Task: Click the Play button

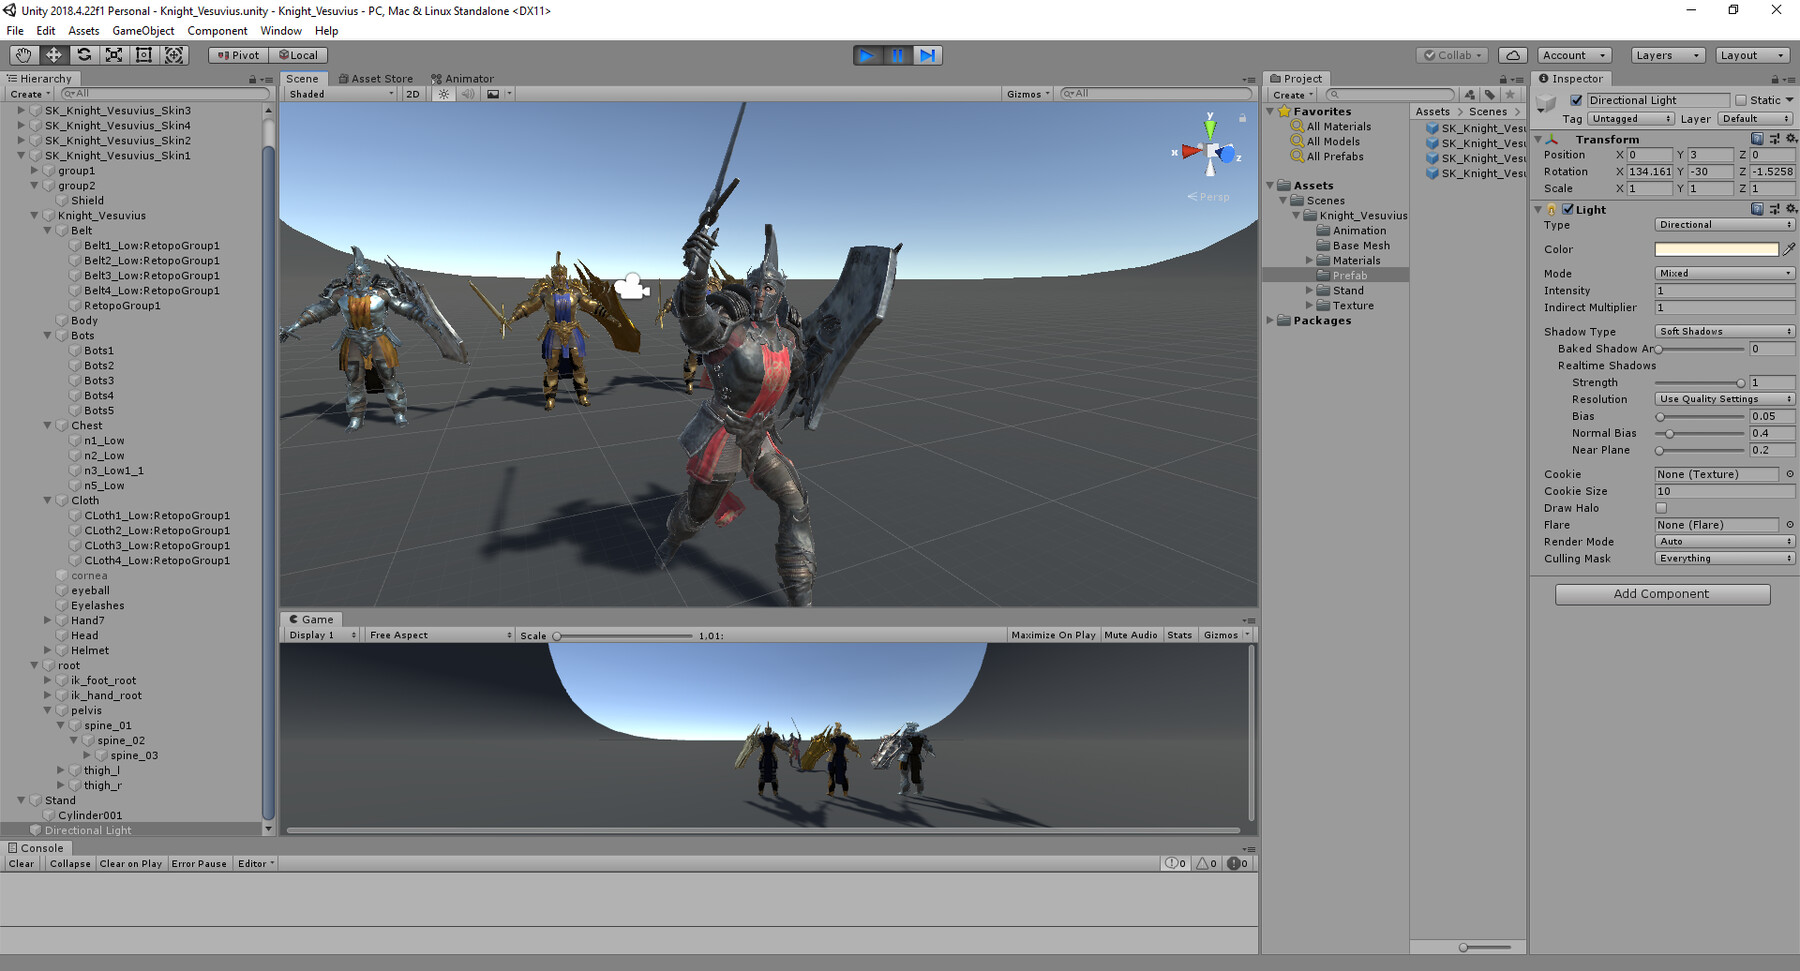Action: 867,55
